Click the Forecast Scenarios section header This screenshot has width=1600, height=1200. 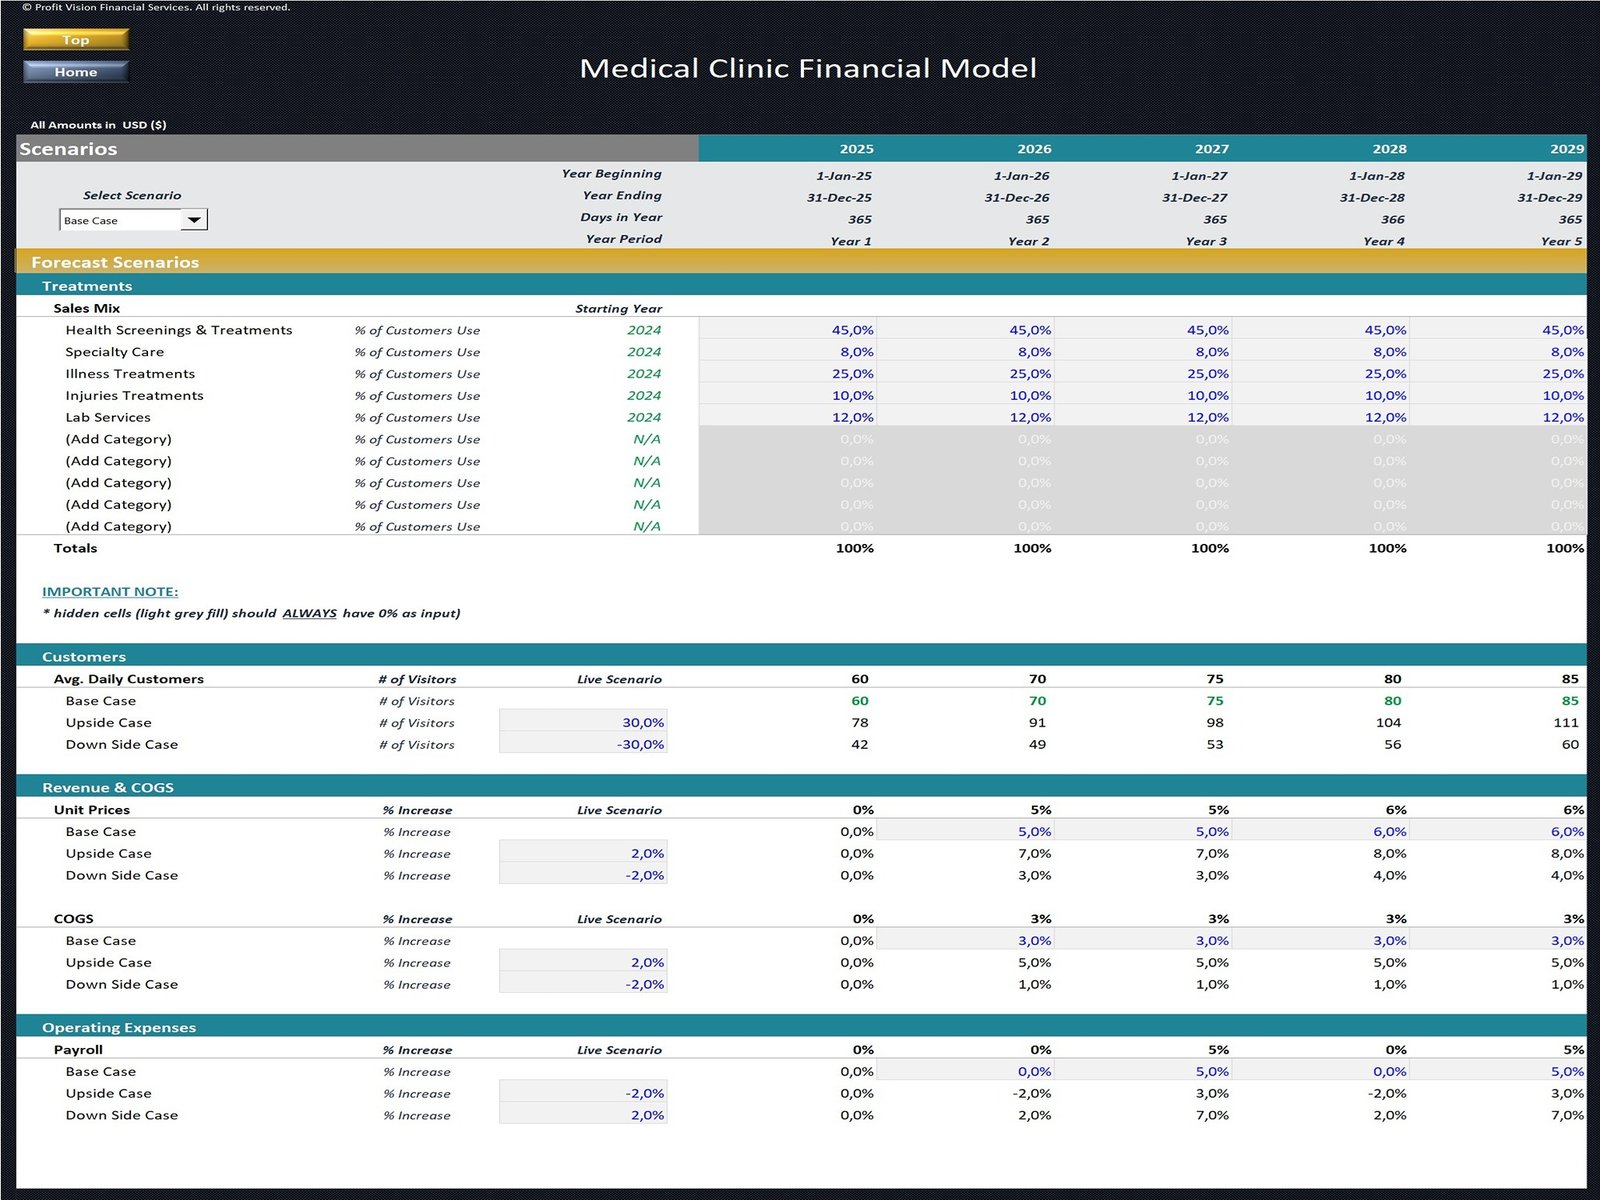[115, 262]
